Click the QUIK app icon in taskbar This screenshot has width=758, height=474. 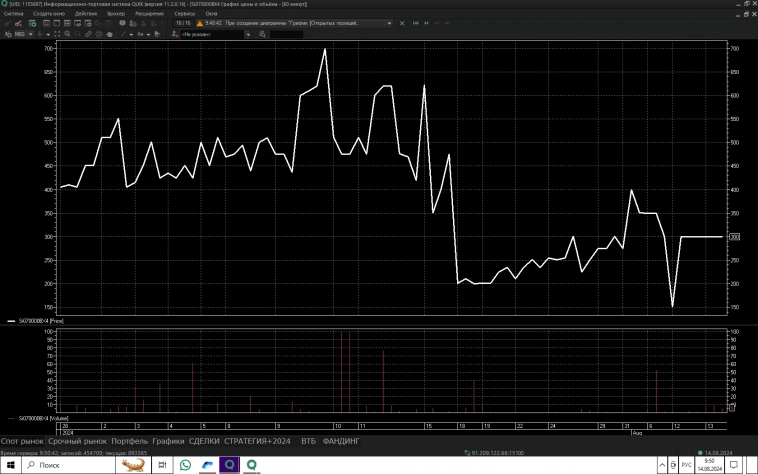pos(230,465)
